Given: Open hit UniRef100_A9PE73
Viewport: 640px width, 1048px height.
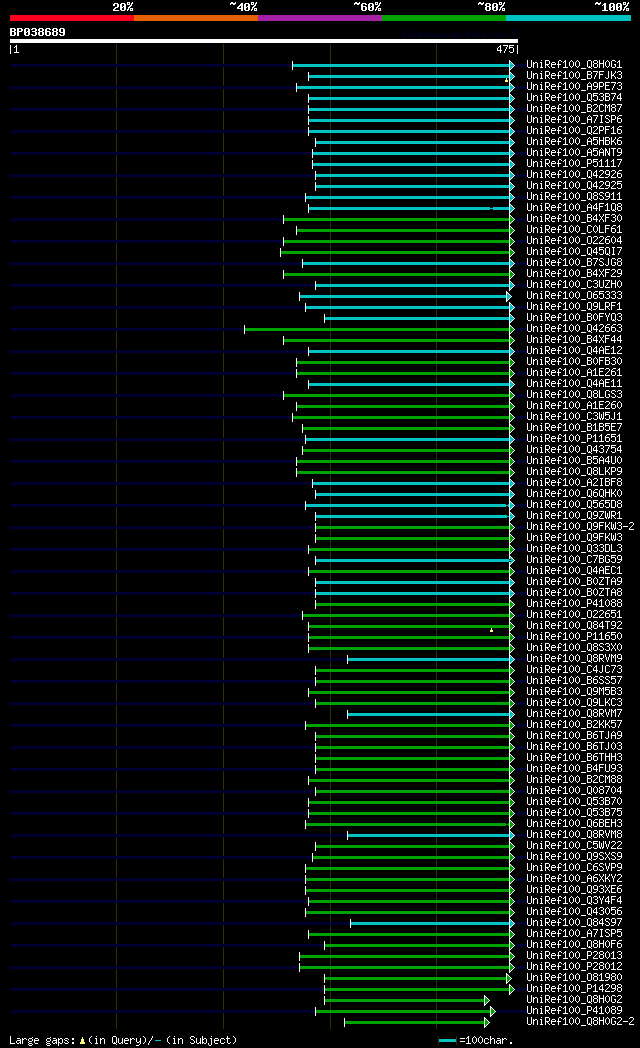Looking at the screenshot, I should (574, 87).
